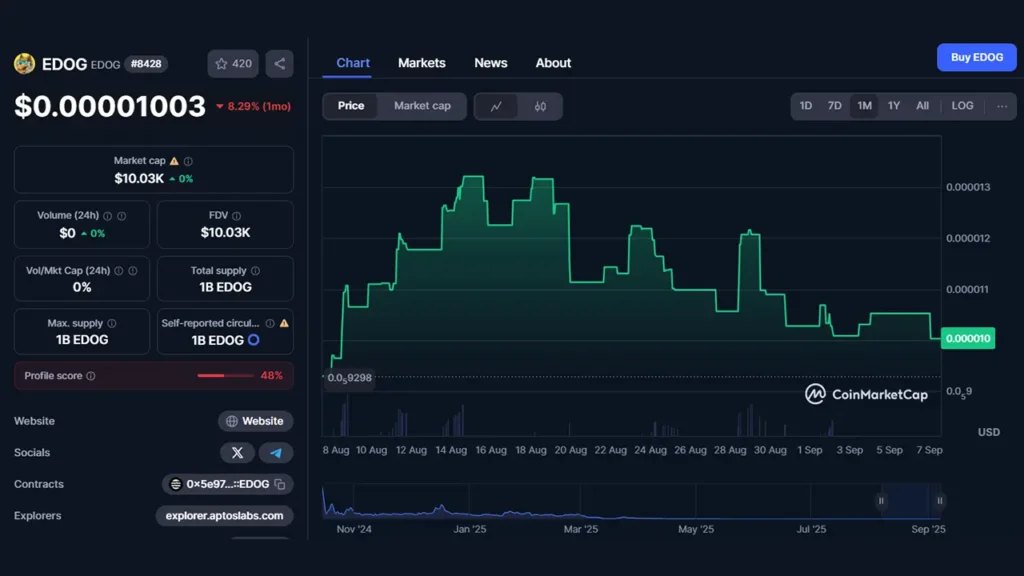Click the current price tag 0.000010
The height and width of the screenshot is (576, 1024).
(968, 338)
